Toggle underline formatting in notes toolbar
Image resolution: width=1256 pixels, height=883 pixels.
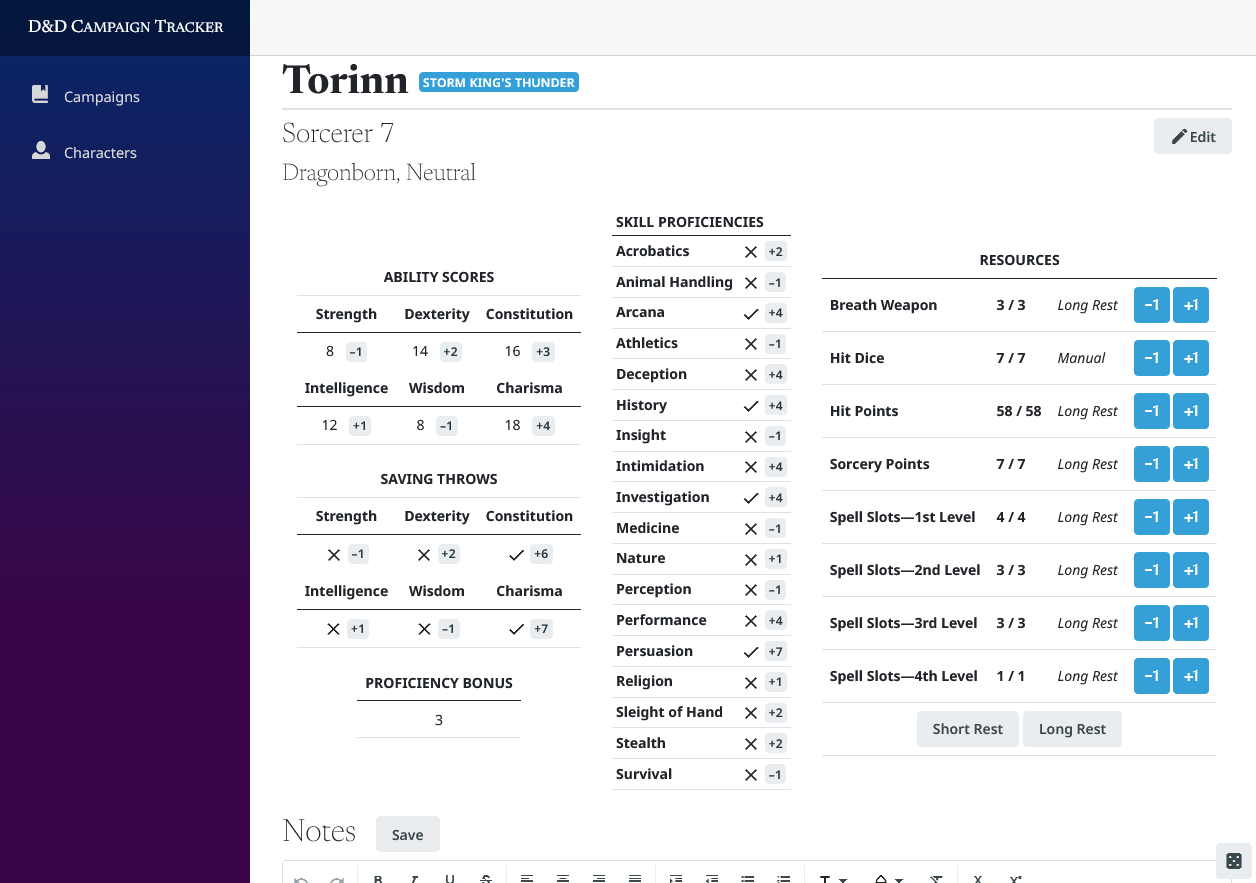point(450,879)
